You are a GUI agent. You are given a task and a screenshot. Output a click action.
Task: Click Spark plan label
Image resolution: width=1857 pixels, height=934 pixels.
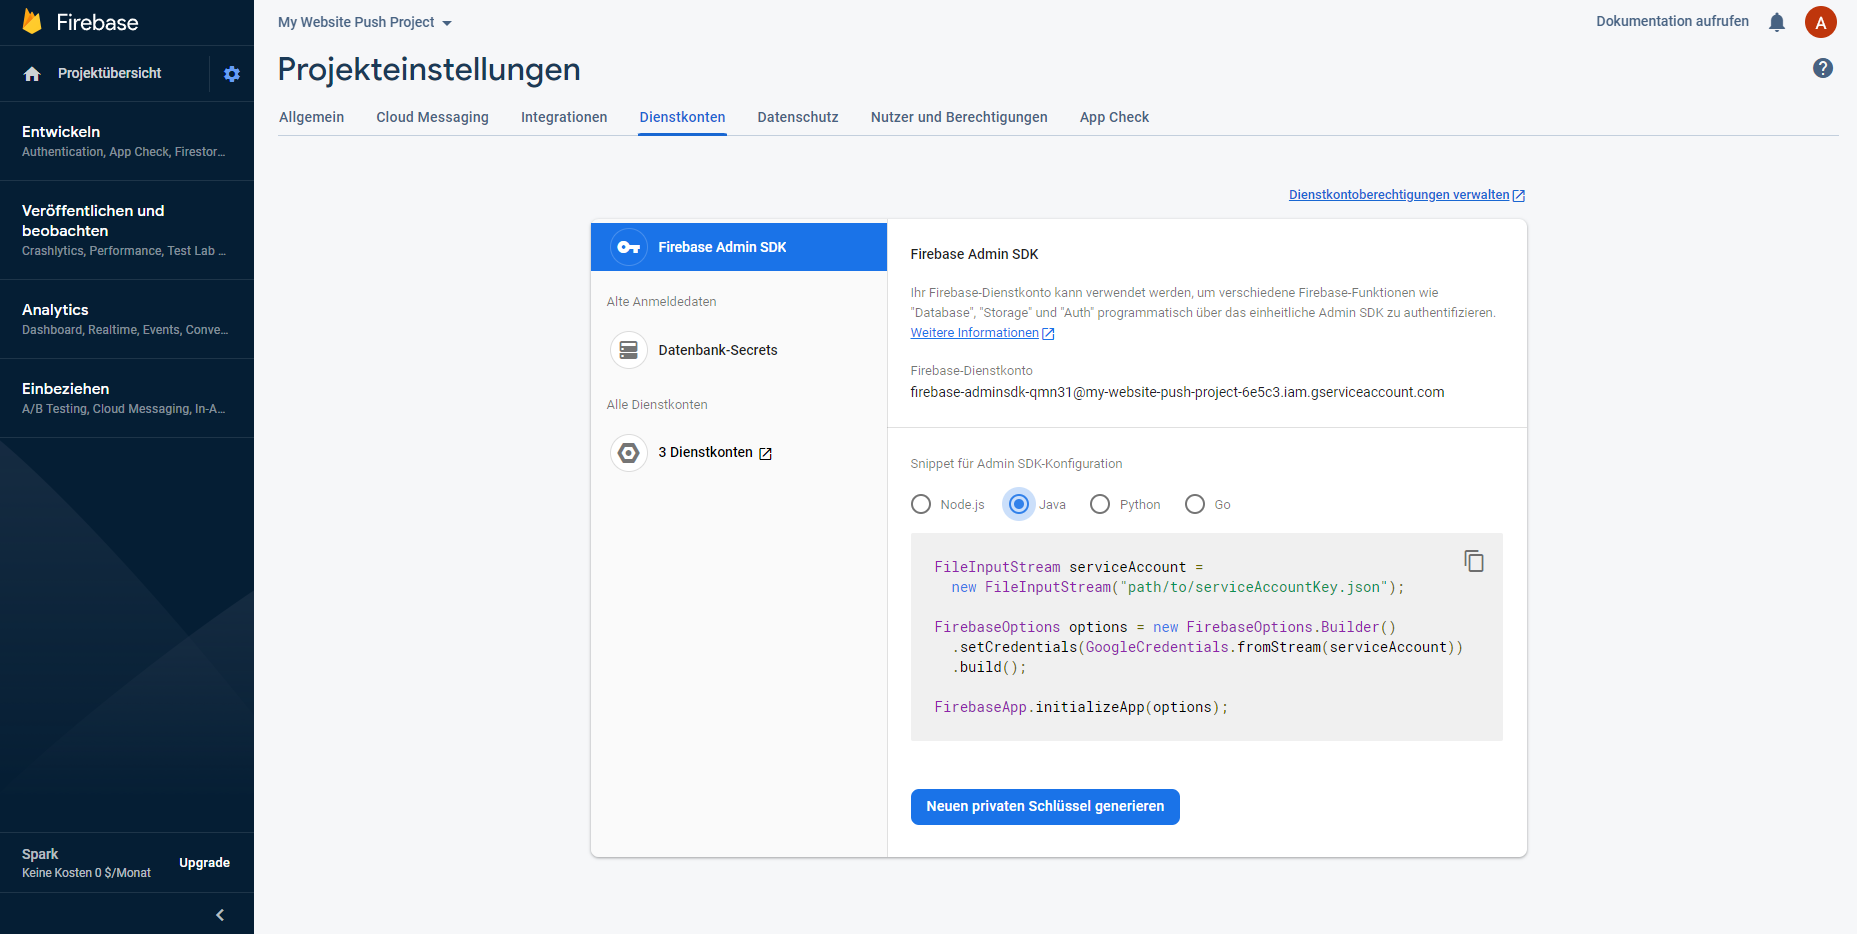pyautogui.click(x=40, y=854)
